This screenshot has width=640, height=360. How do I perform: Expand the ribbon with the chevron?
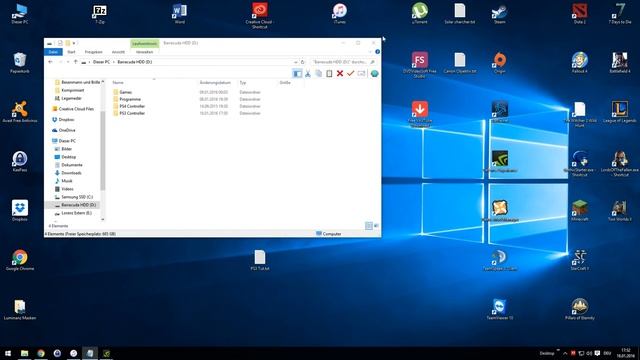tap(371, 52)
